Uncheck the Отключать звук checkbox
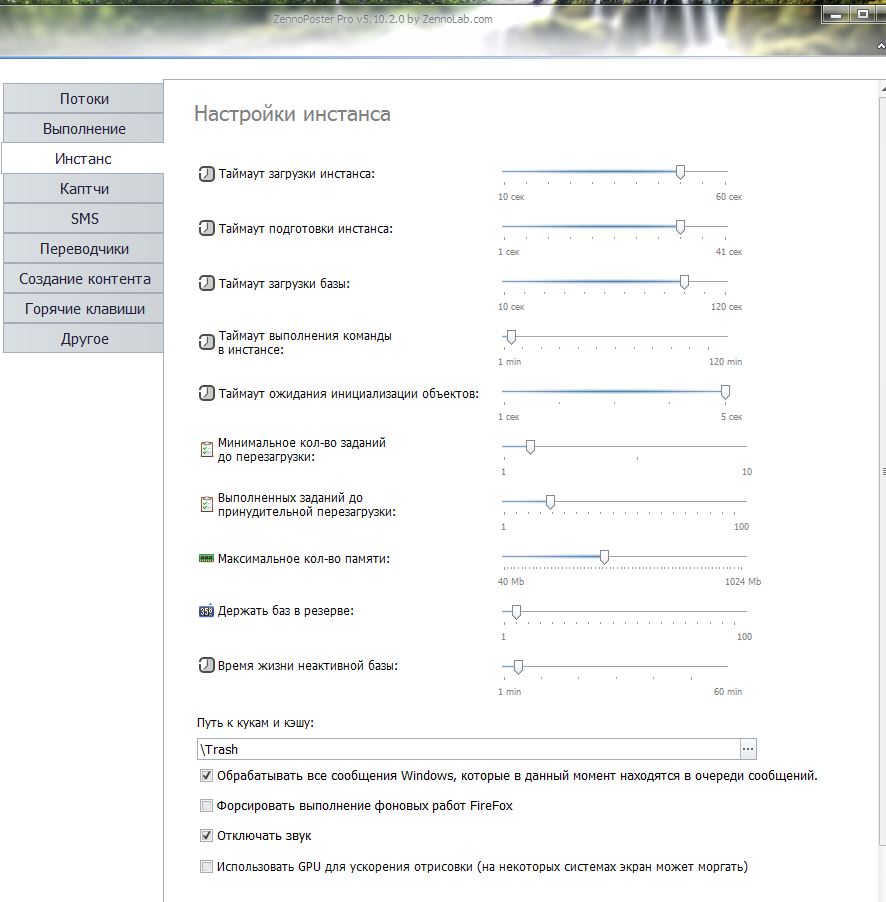 coord(206,835)
